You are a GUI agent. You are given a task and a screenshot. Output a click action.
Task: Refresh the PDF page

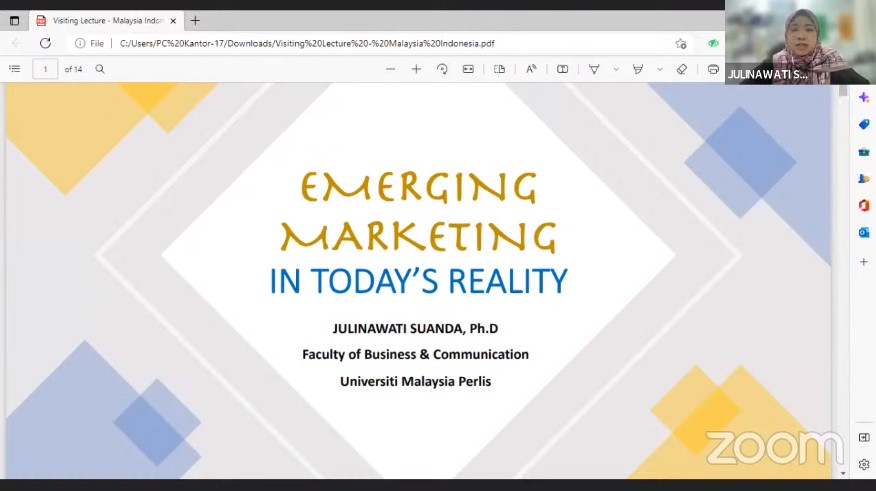45,43
